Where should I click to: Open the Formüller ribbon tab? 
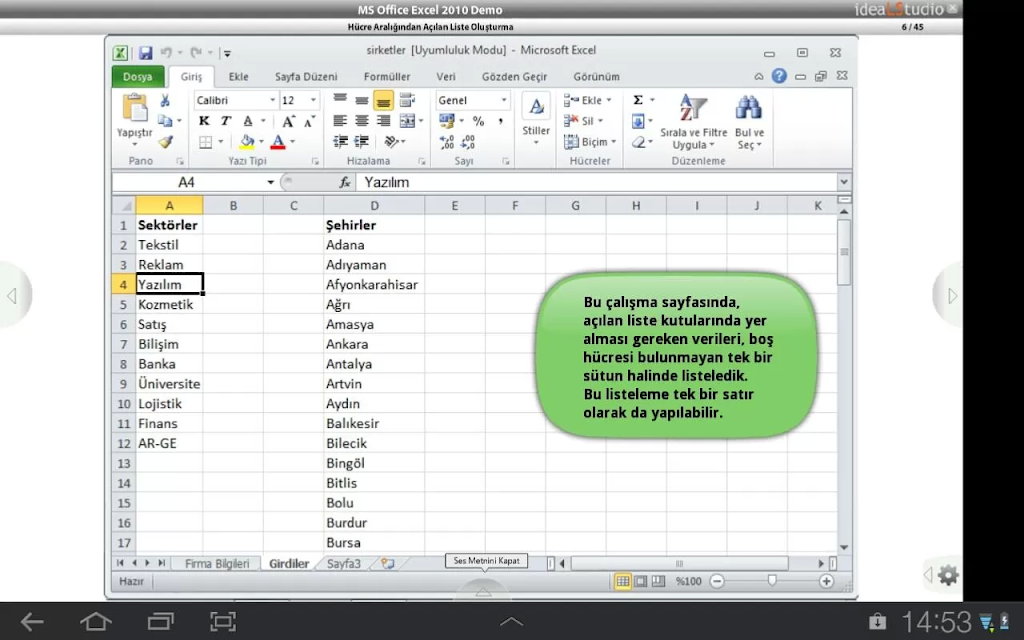click(x=387, y=76)
